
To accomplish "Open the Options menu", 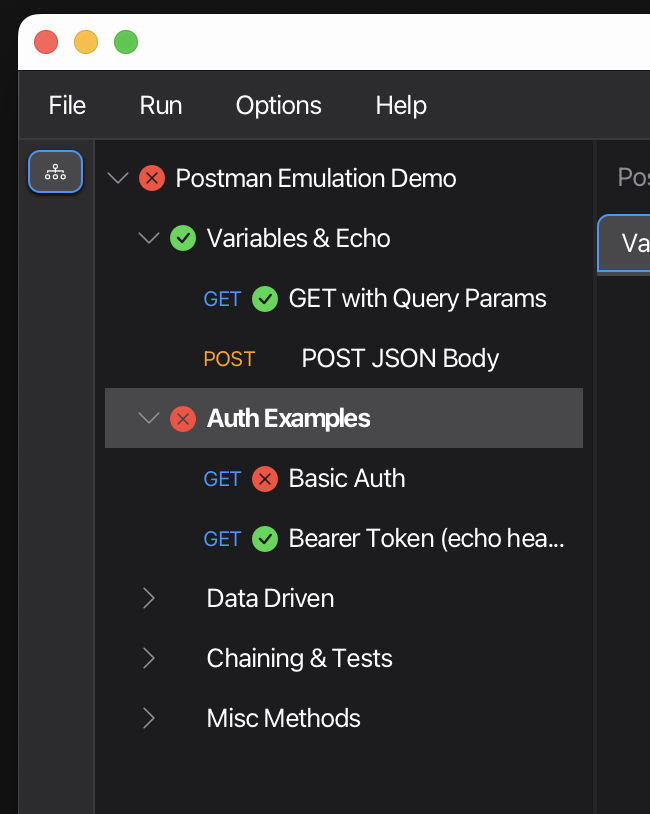I will (x=278, y=105).
